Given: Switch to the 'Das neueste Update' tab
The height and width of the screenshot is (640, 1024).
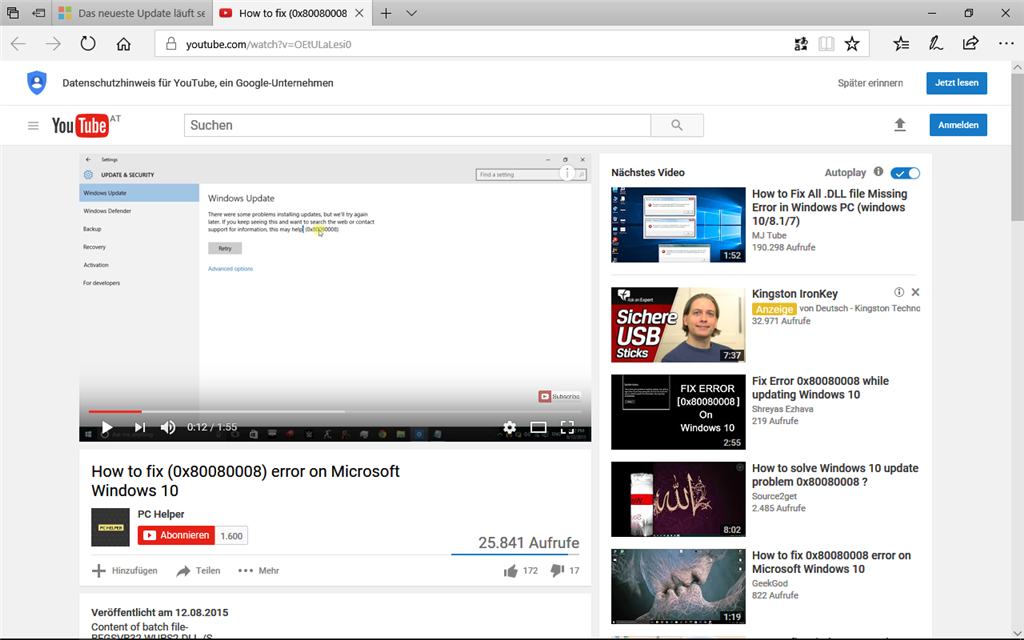Looking at the screenshot, I should tap(131, 13).
